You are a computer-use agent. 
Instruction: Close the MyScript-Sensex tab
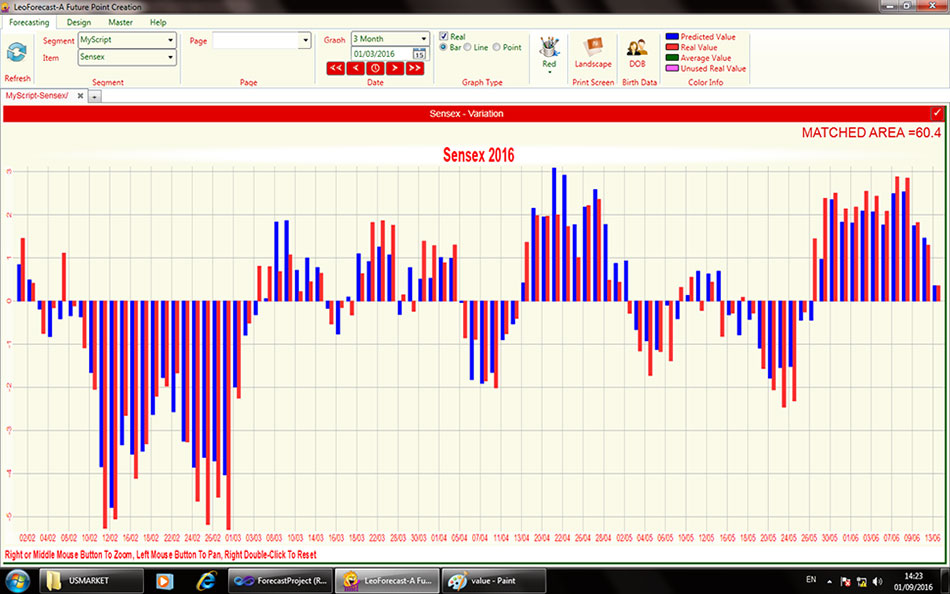(x=80, y=96)
